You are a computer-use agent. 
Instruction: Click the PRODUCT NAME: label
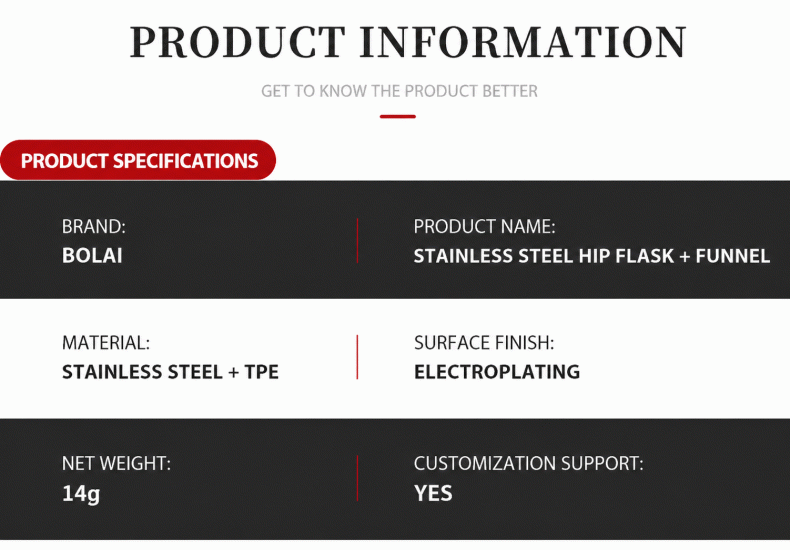click(484, 227)
